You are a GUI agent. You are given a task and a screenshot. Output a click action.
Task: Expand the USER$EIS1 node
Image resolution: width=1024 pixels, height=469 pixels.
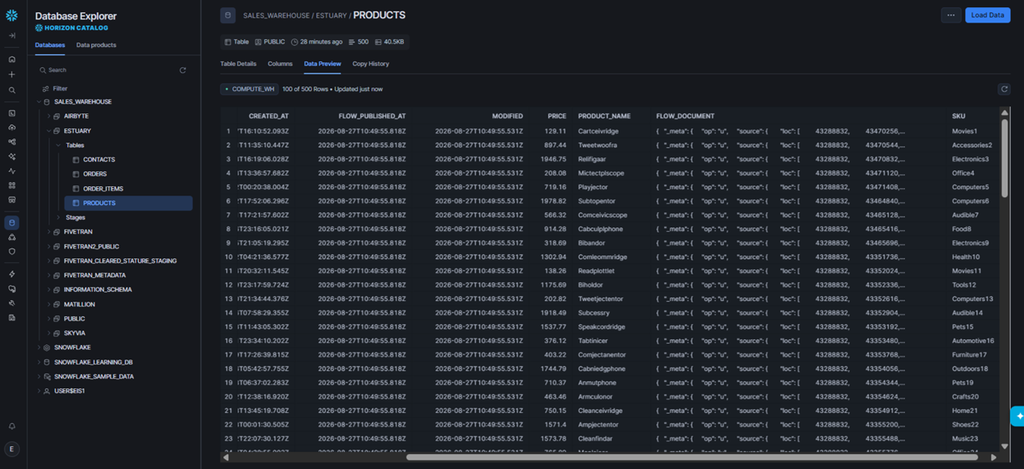point(39,391)
